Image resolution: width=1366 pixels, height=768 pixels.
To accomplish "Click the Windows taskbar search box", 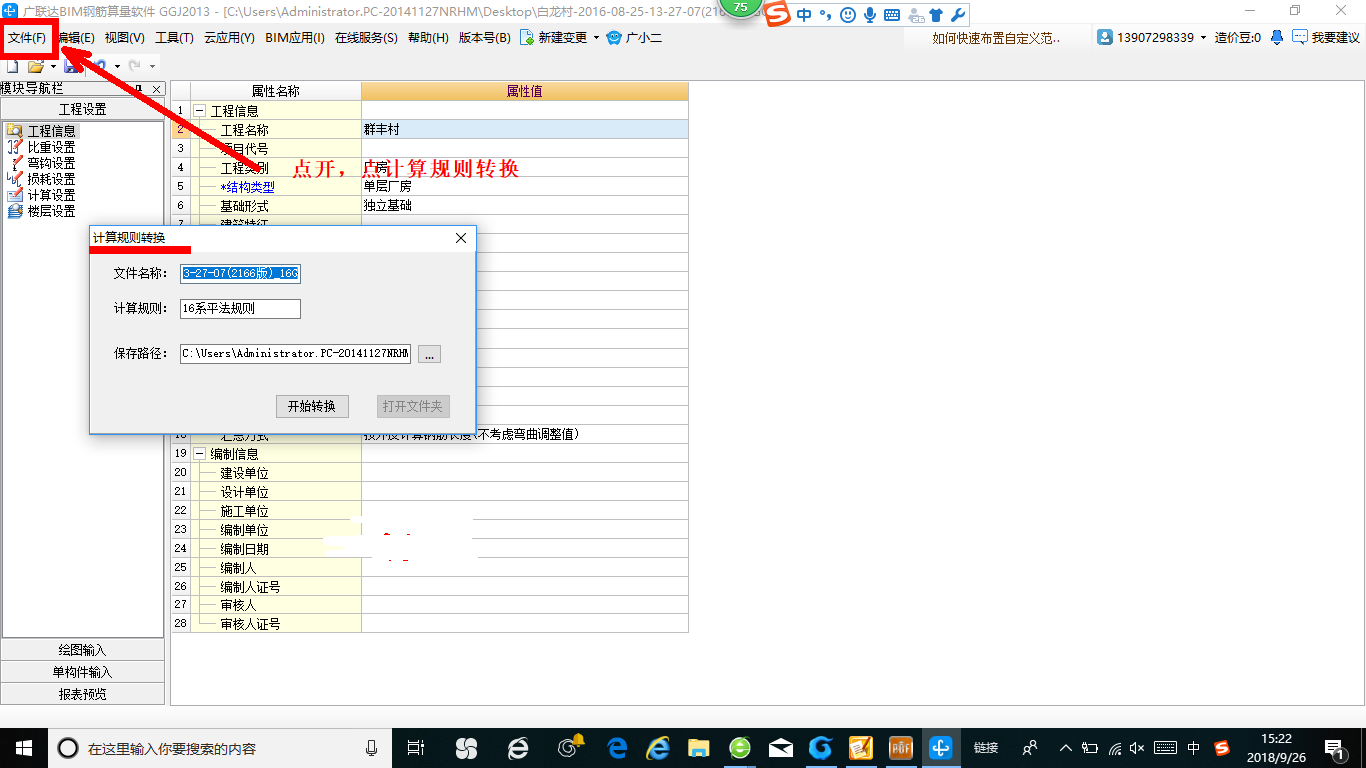I will pyautogui.click(x=220, y=748).
